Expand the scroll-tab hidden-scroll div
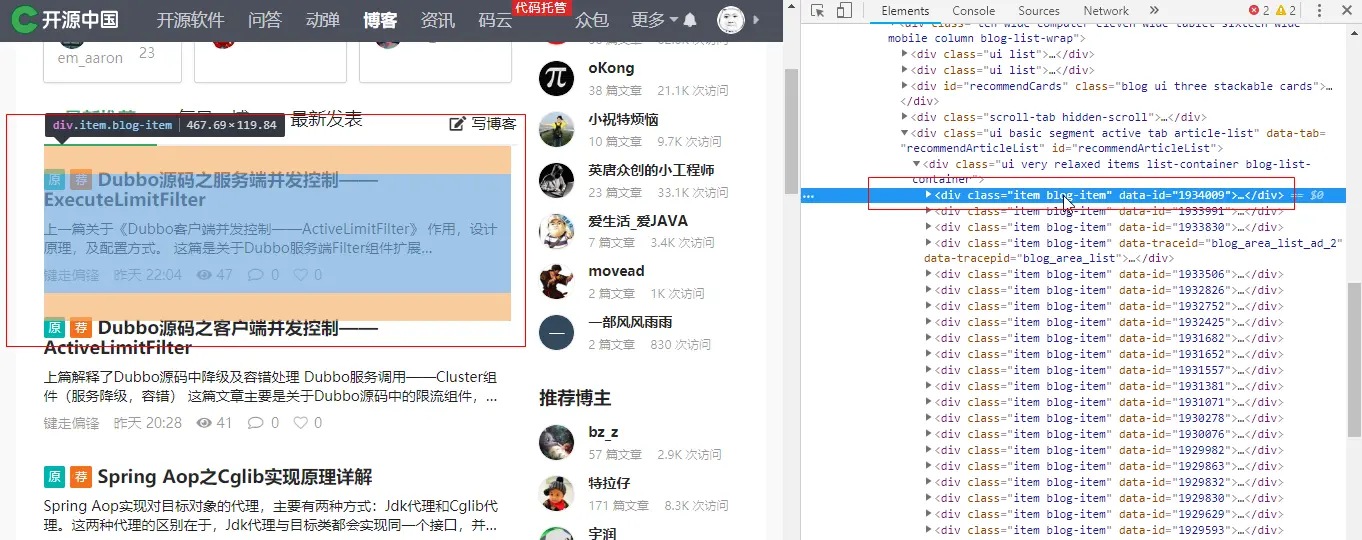The height and width of the screenshot is (540, 1362). pyautogui.click(x=905, y=117)
